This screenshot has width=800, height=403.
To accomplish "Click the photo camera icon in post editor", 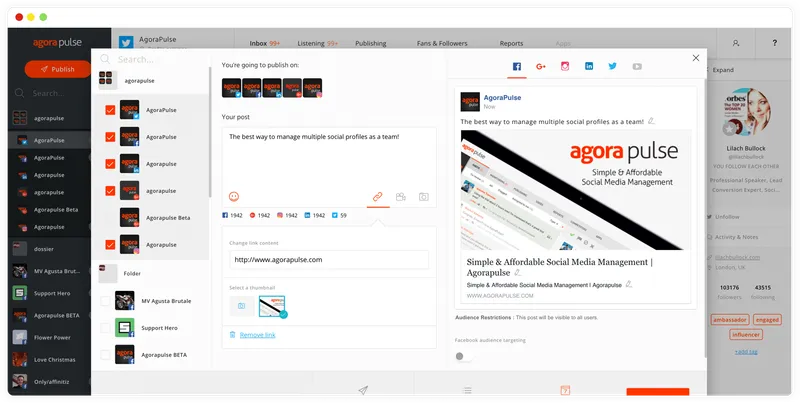I will pyautogui.click(x=423, y=196).
